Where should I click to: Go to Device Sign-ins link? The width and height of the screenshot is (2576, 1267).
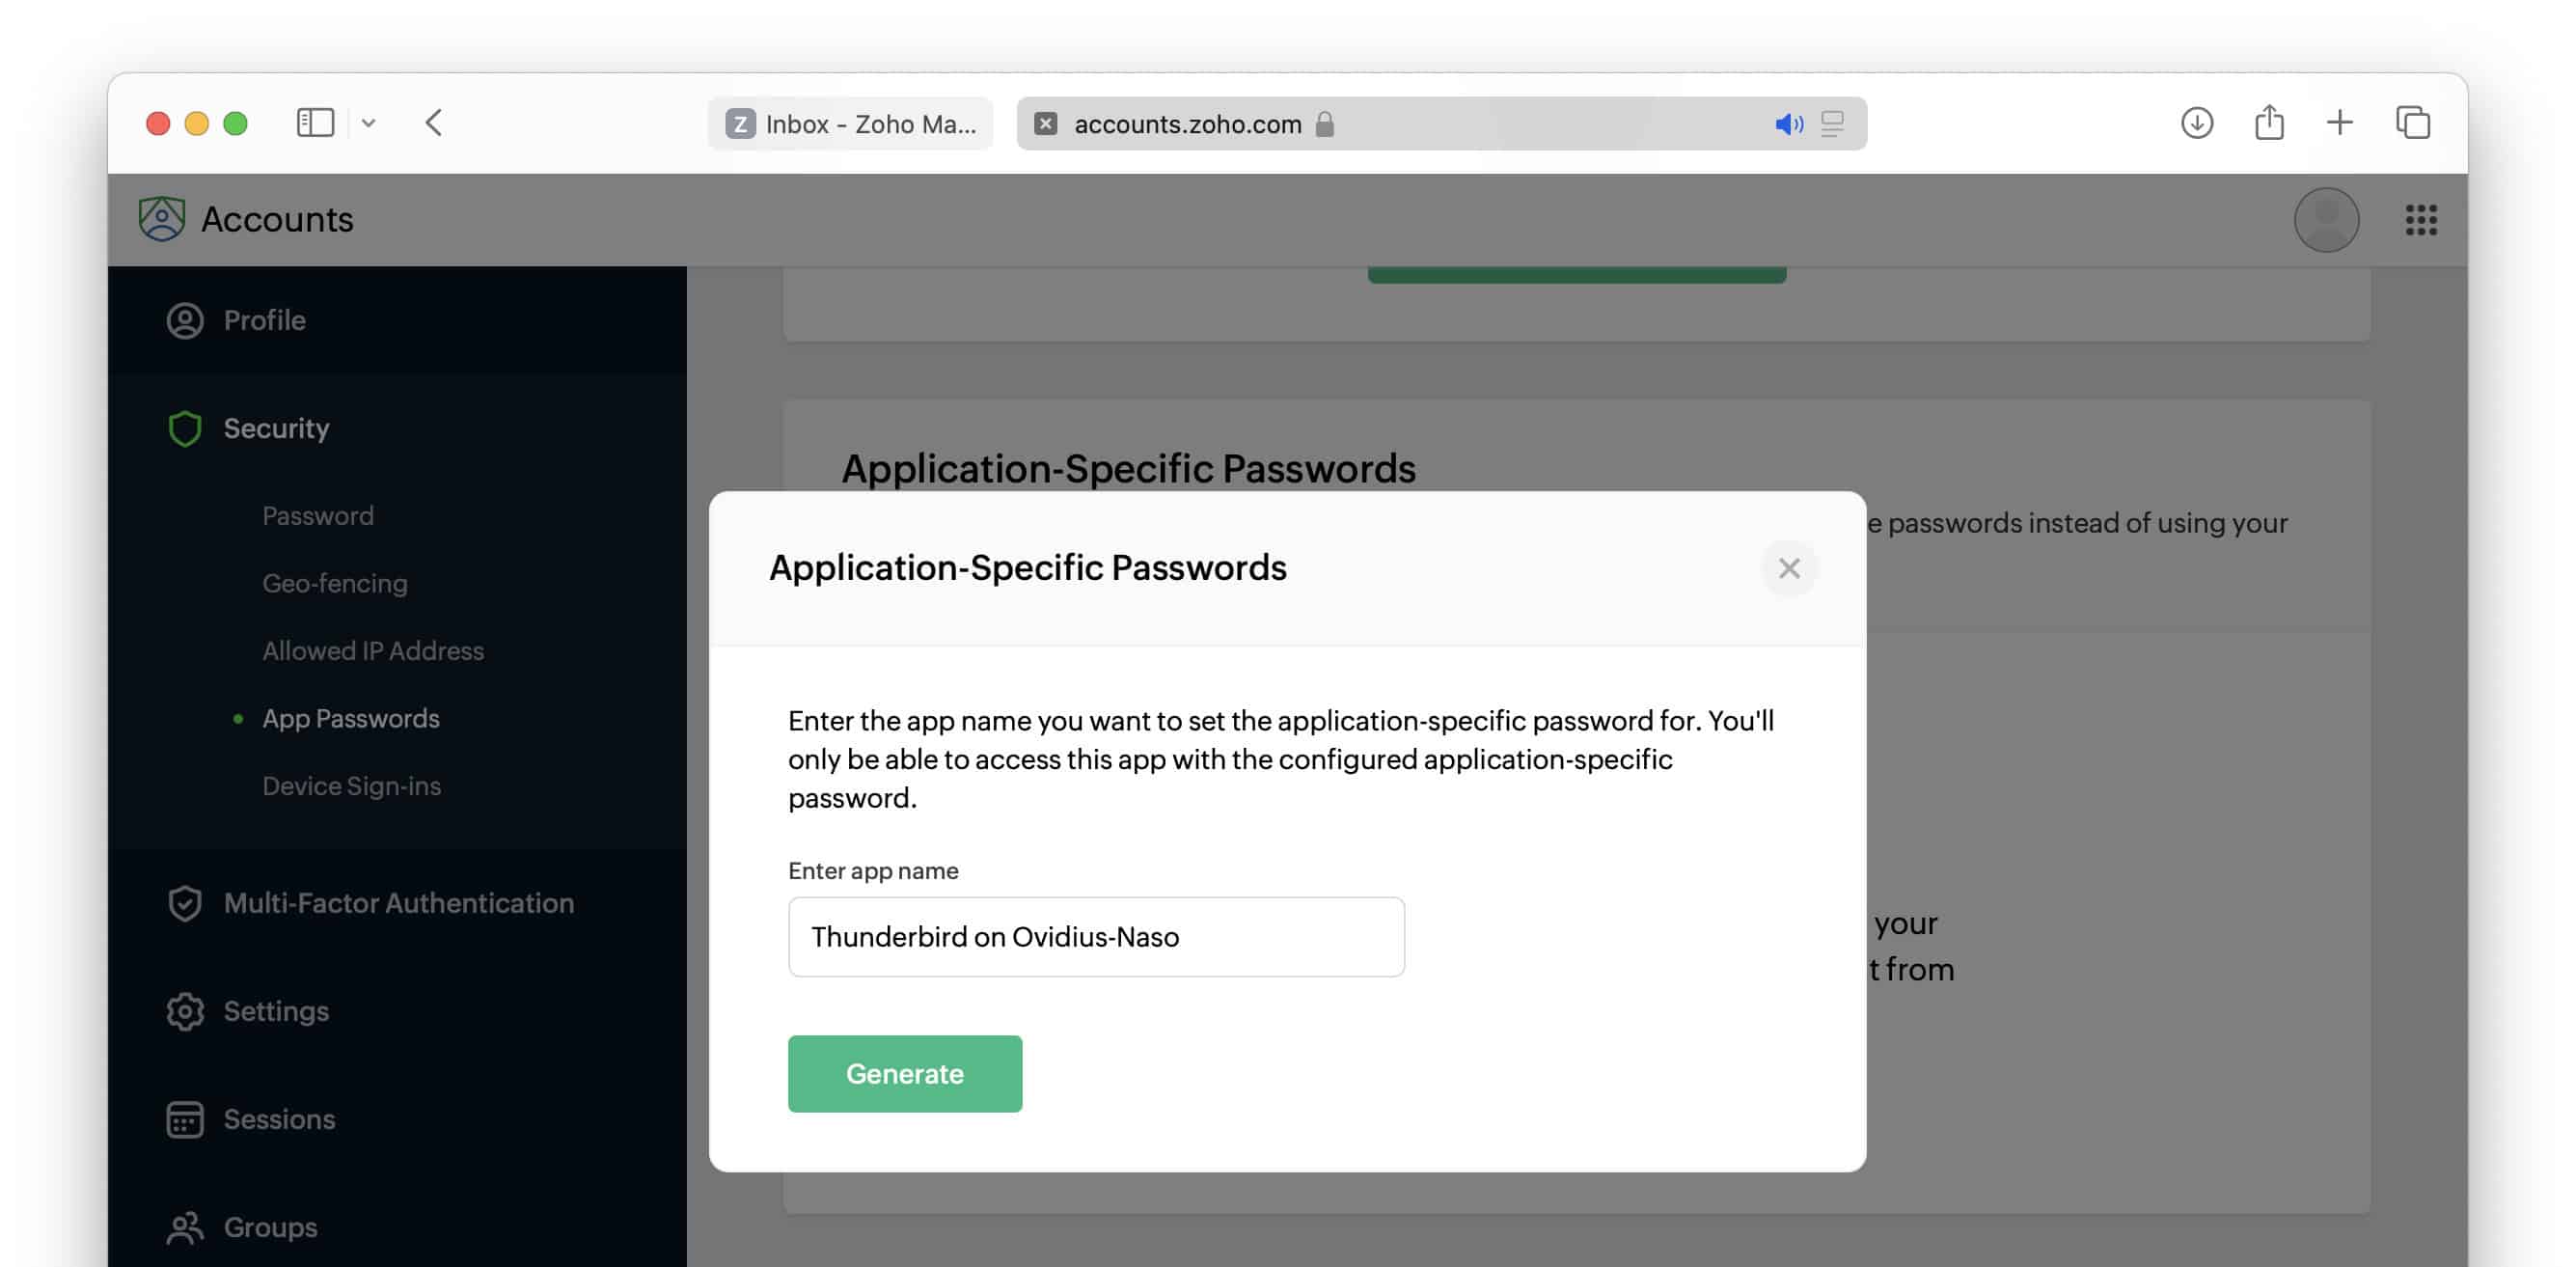[x=351, y=786]
